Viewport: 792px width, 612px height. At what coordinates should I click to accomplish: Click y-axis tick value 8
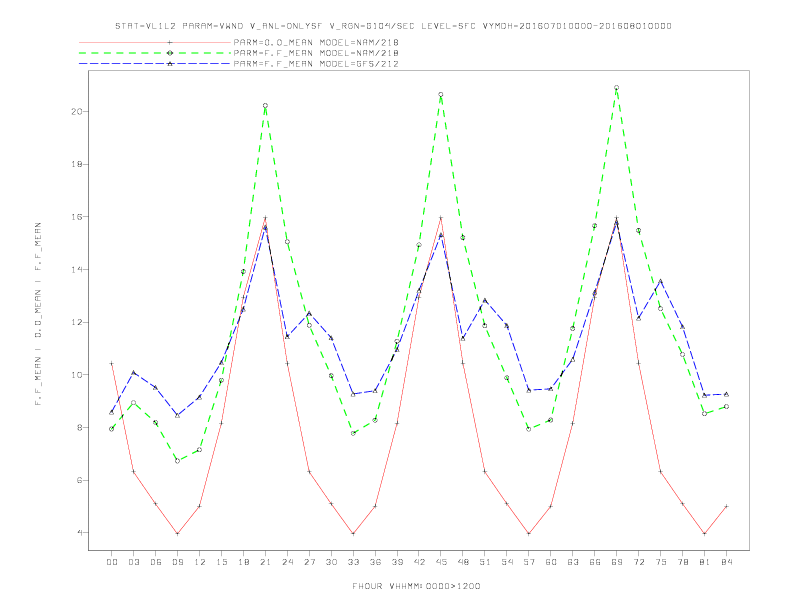coord(80,427)
